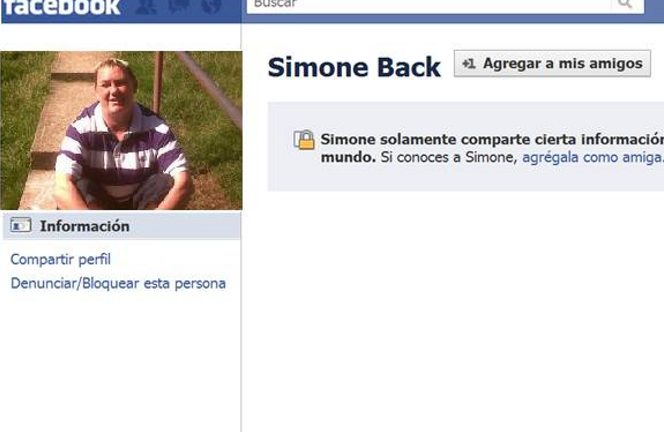664x432 pixels.
Task: Click the privacy notice text box
Action: pyautogui.click(x=466, y=147)
